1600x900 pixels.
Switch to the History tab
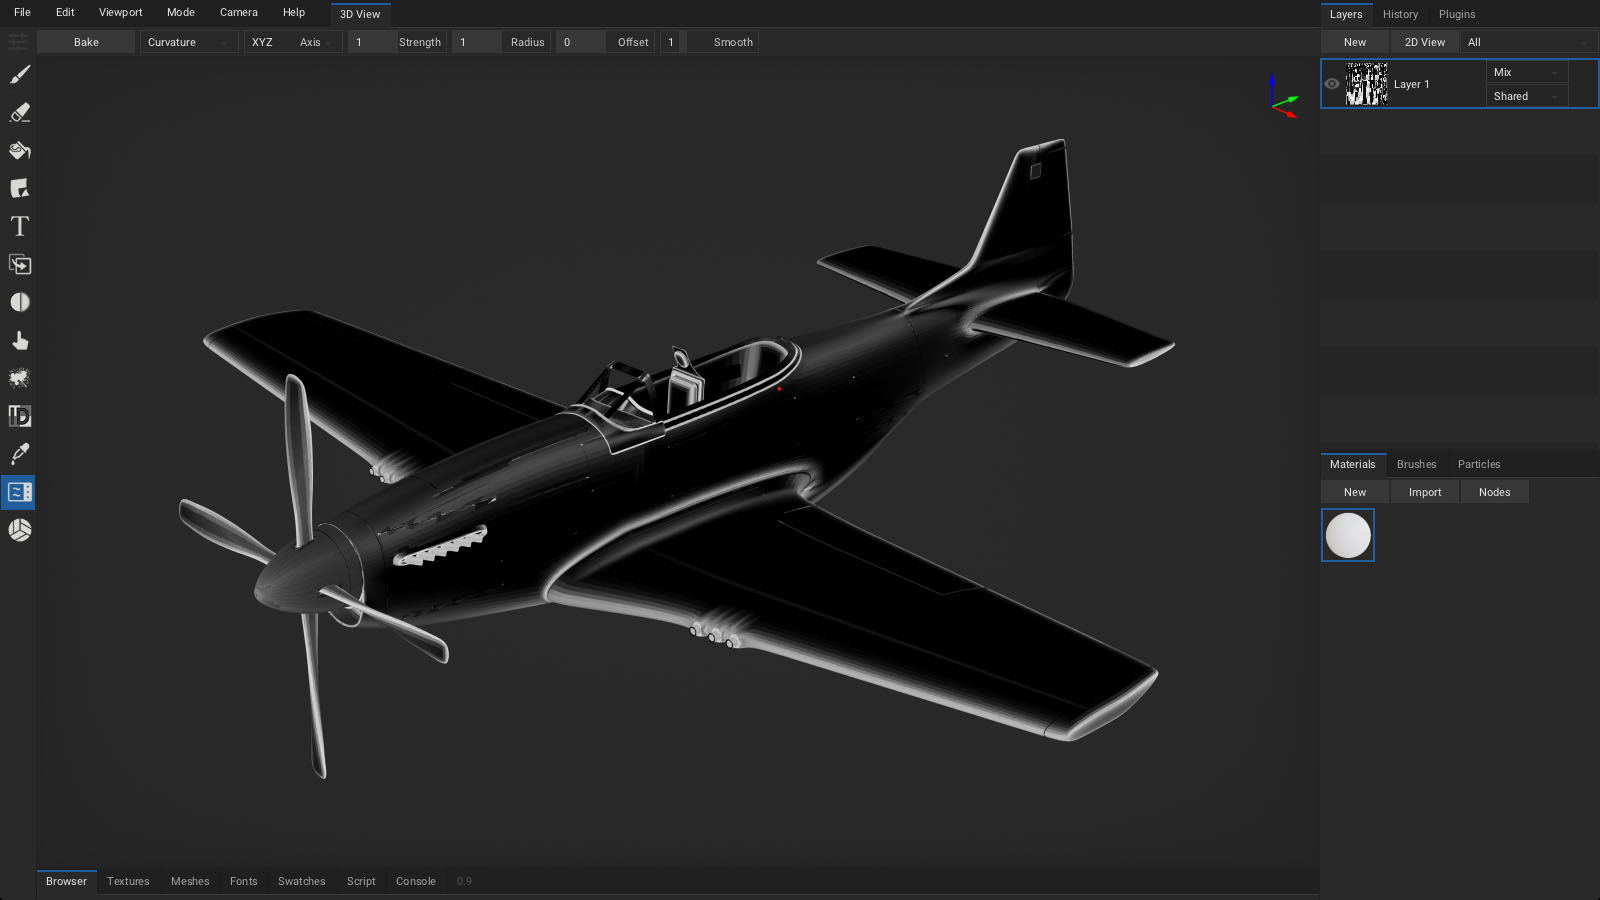coord(1400,14)
